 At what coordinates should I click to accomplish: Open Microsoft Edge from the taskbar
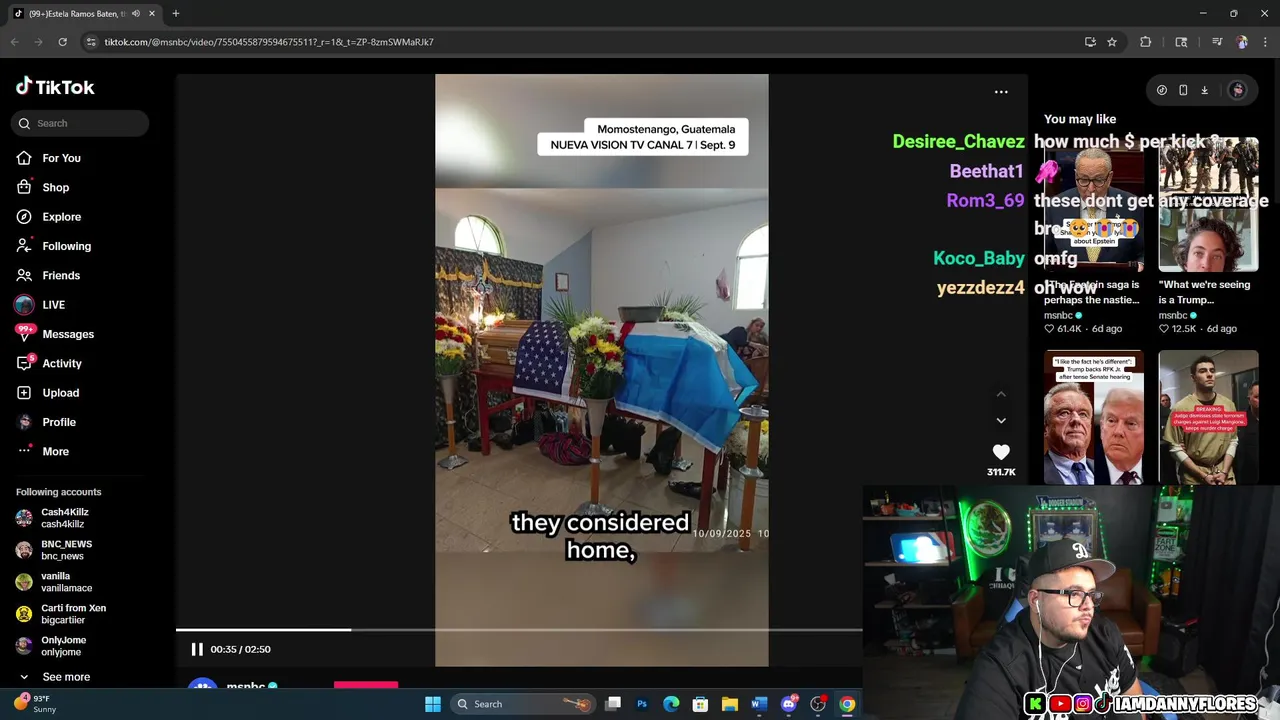click(x=671, y=704)
